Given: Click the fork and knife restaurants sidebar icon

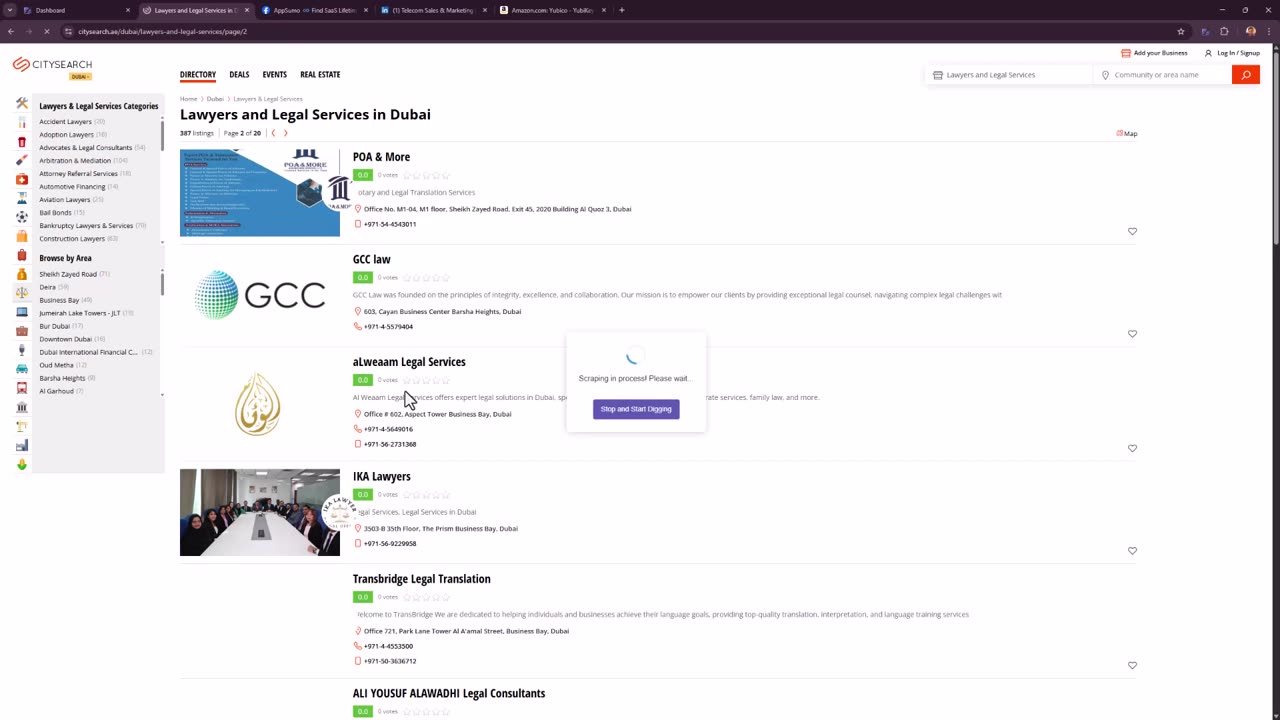Looking at the screenshot, I should [x=22, y=122].
